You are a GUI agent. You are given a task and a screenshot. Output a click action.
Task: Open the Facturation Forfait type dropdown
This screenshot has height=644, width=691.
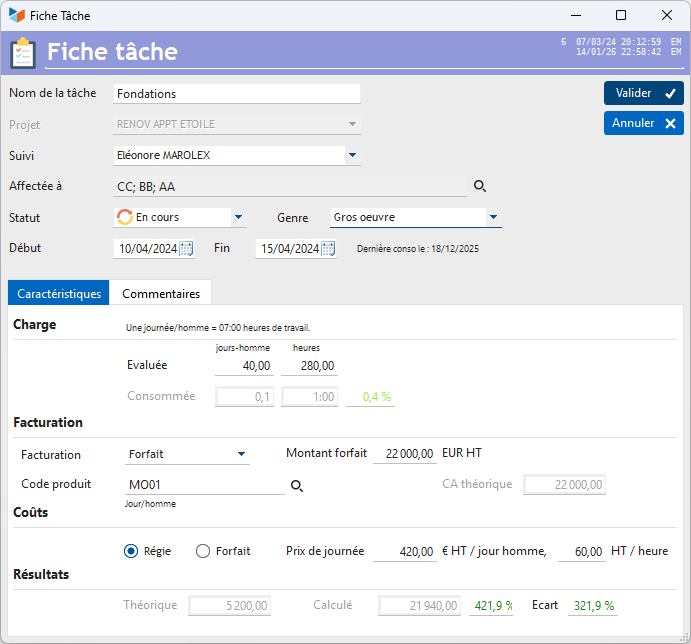(x=241, y=454)
